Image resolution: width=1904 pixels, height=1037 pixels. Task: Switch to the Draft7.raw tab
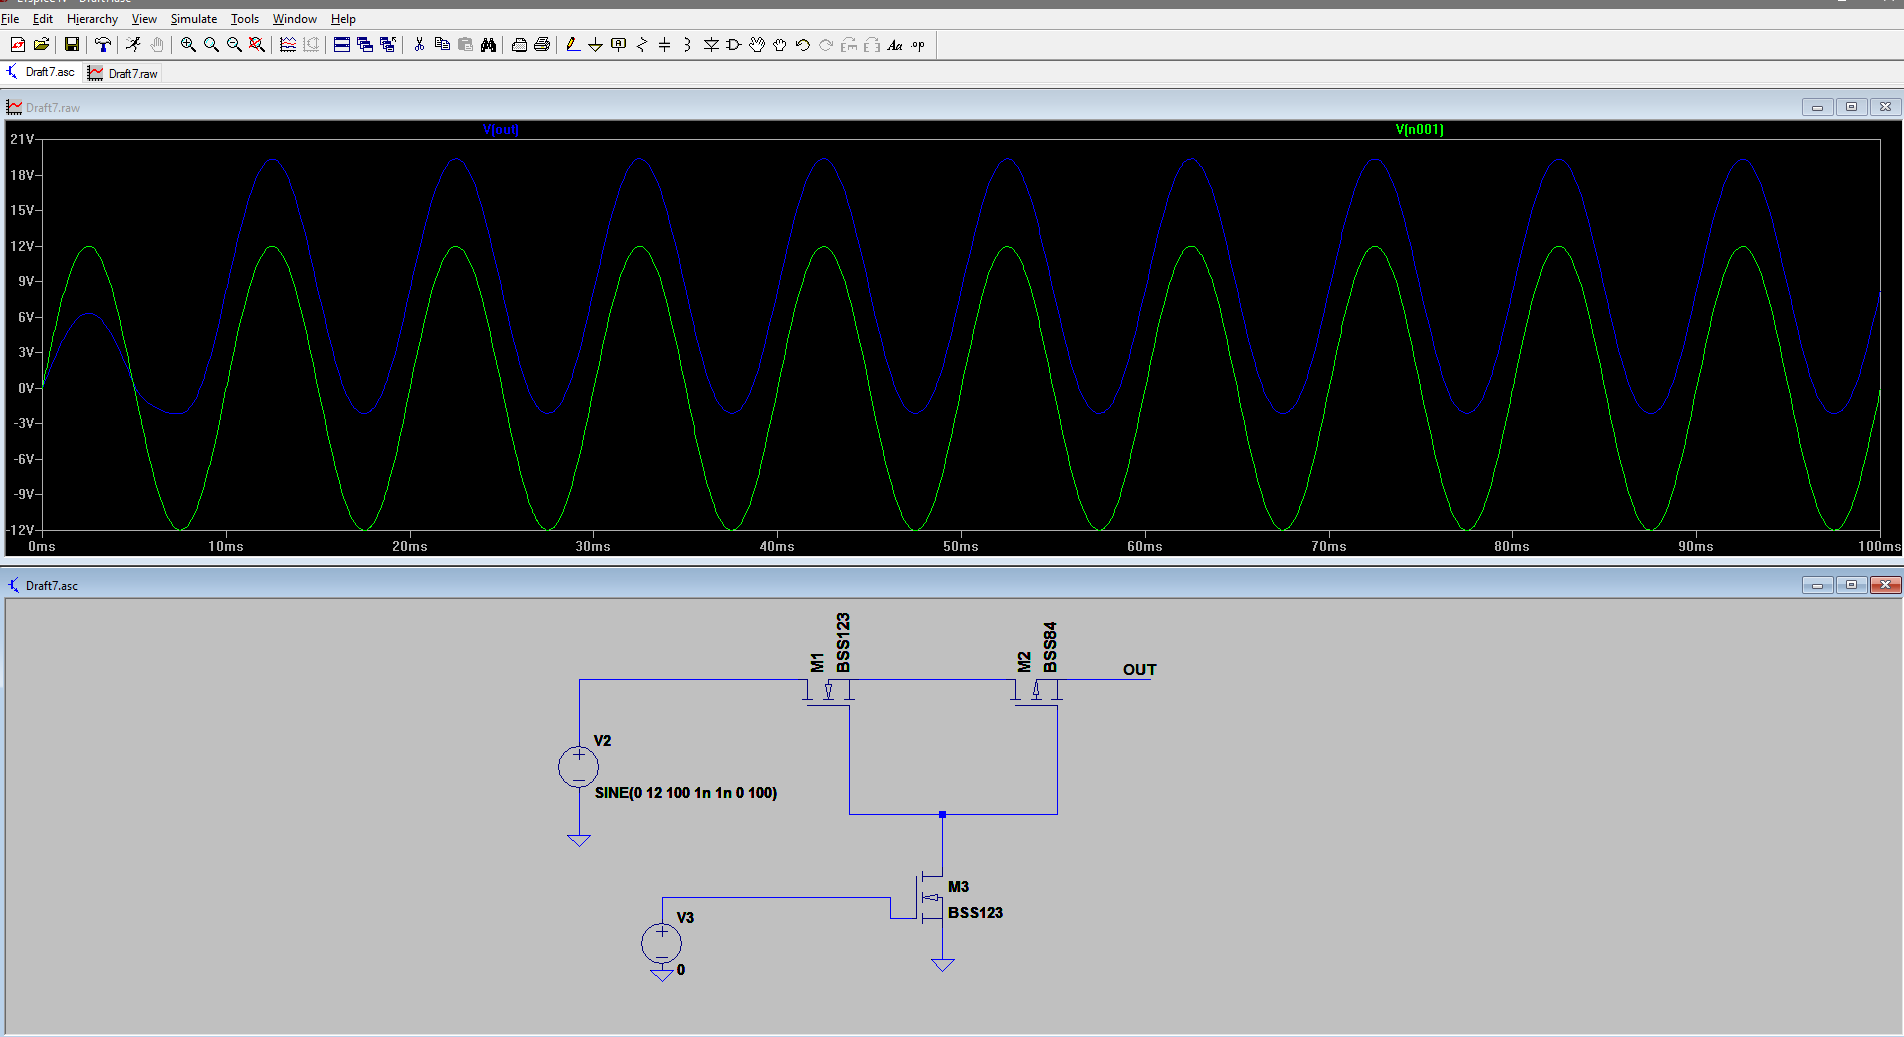[123, 73]
